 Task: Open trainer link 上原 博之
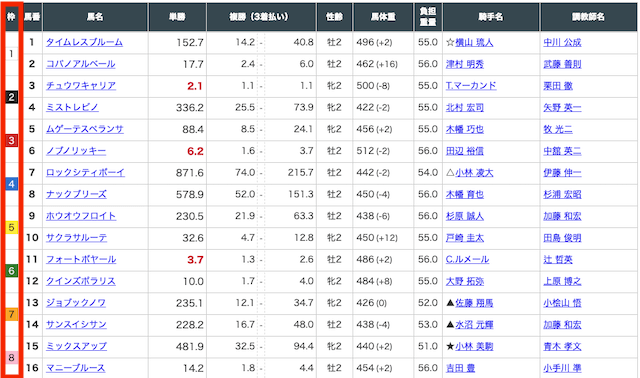pos(562,281)
